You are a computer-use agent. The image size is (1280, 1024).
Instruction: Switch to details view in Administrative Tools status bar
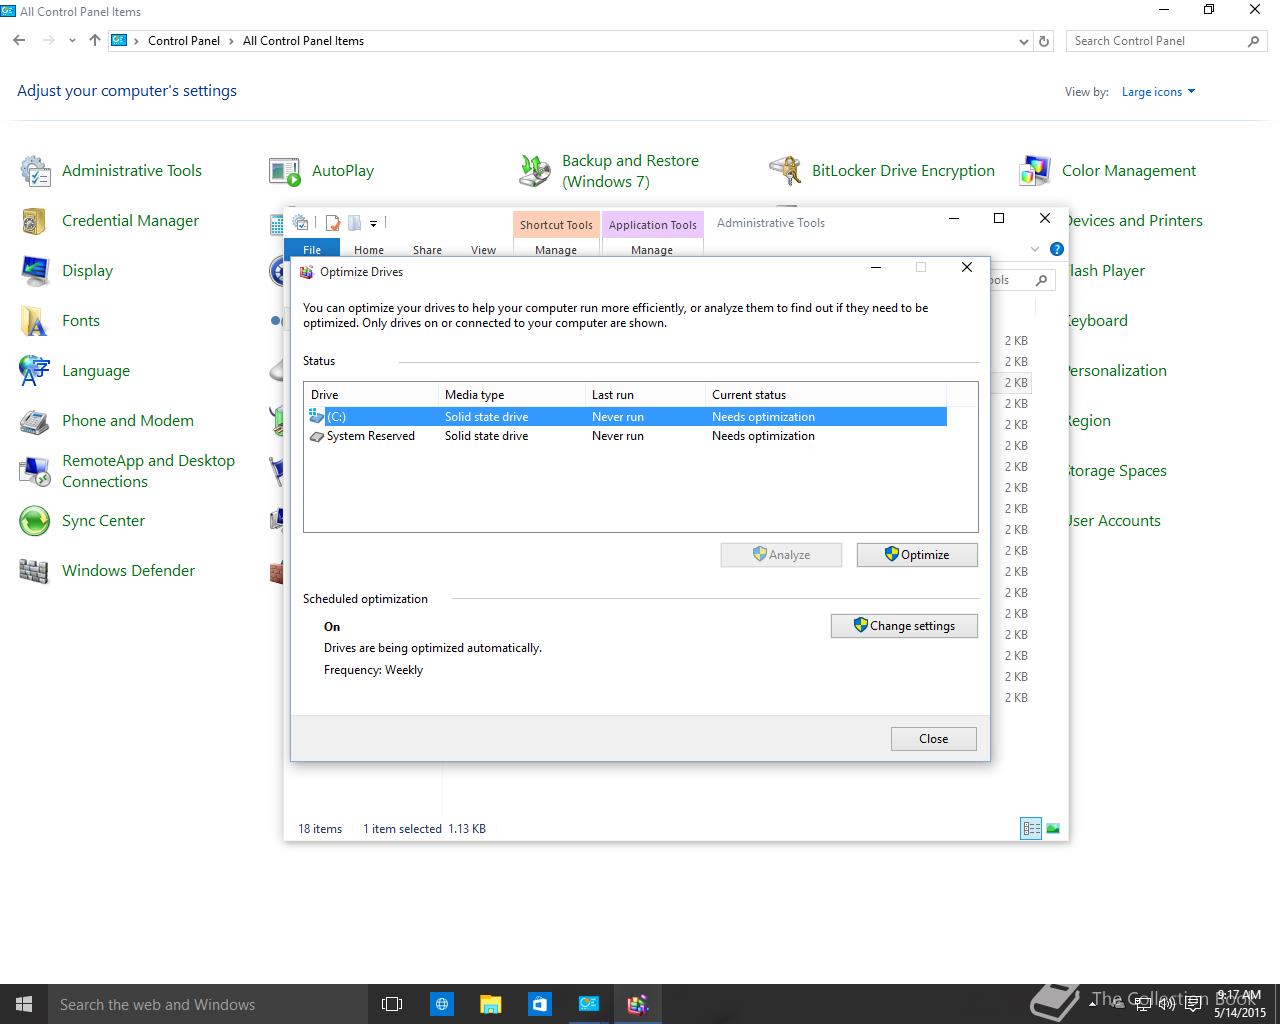1030,828
